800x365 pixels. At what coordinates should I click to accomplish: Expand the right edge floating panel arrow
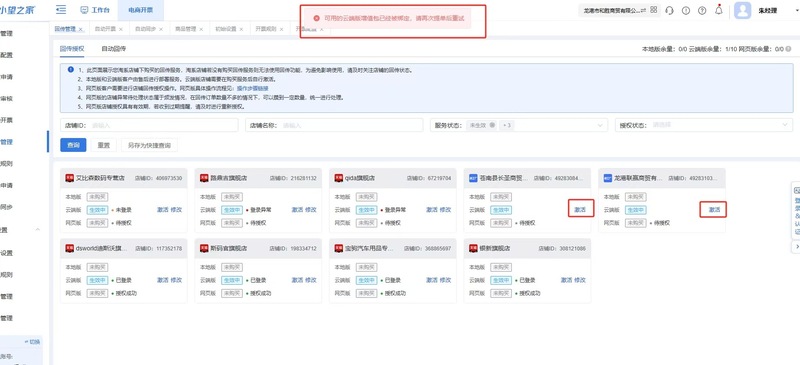(x=796, y=247)
